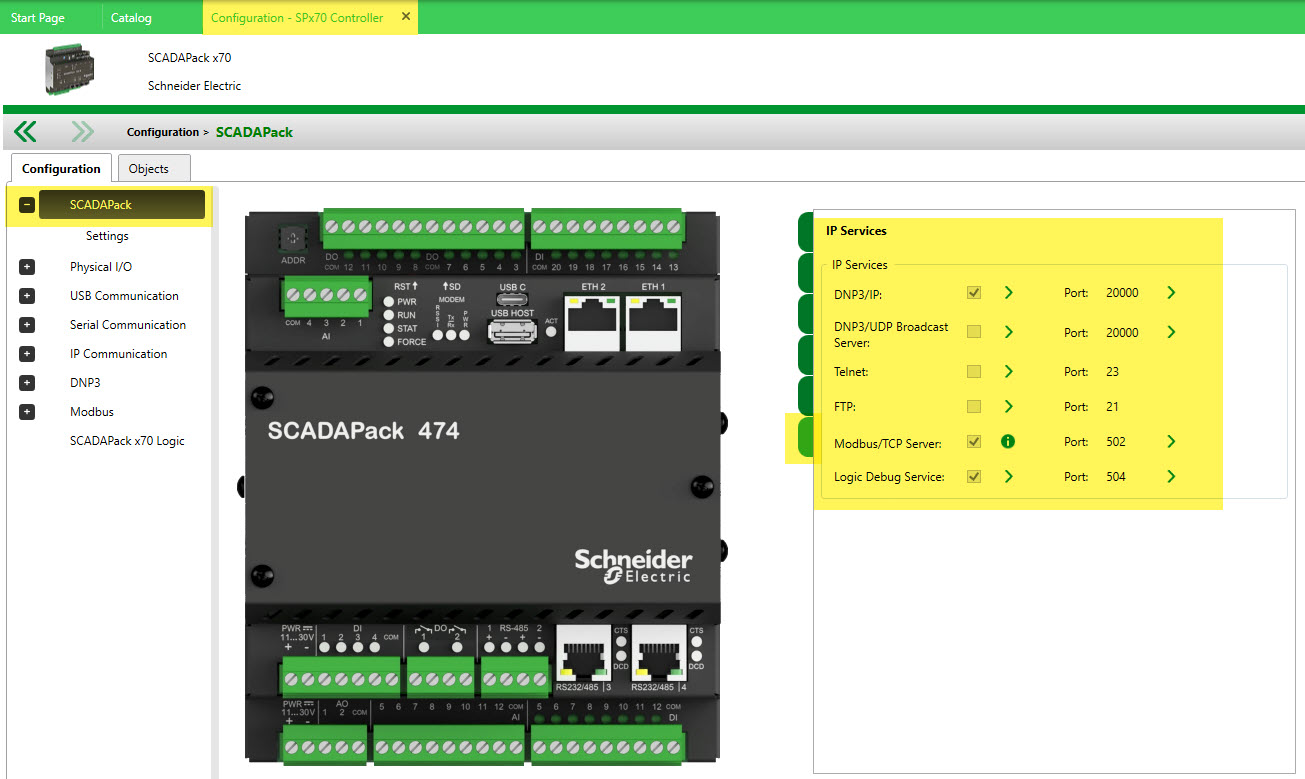This screenshot has height=779, width=1305.
Task: Select DNP3 in the tree
Action: click(x=85, y=383)
